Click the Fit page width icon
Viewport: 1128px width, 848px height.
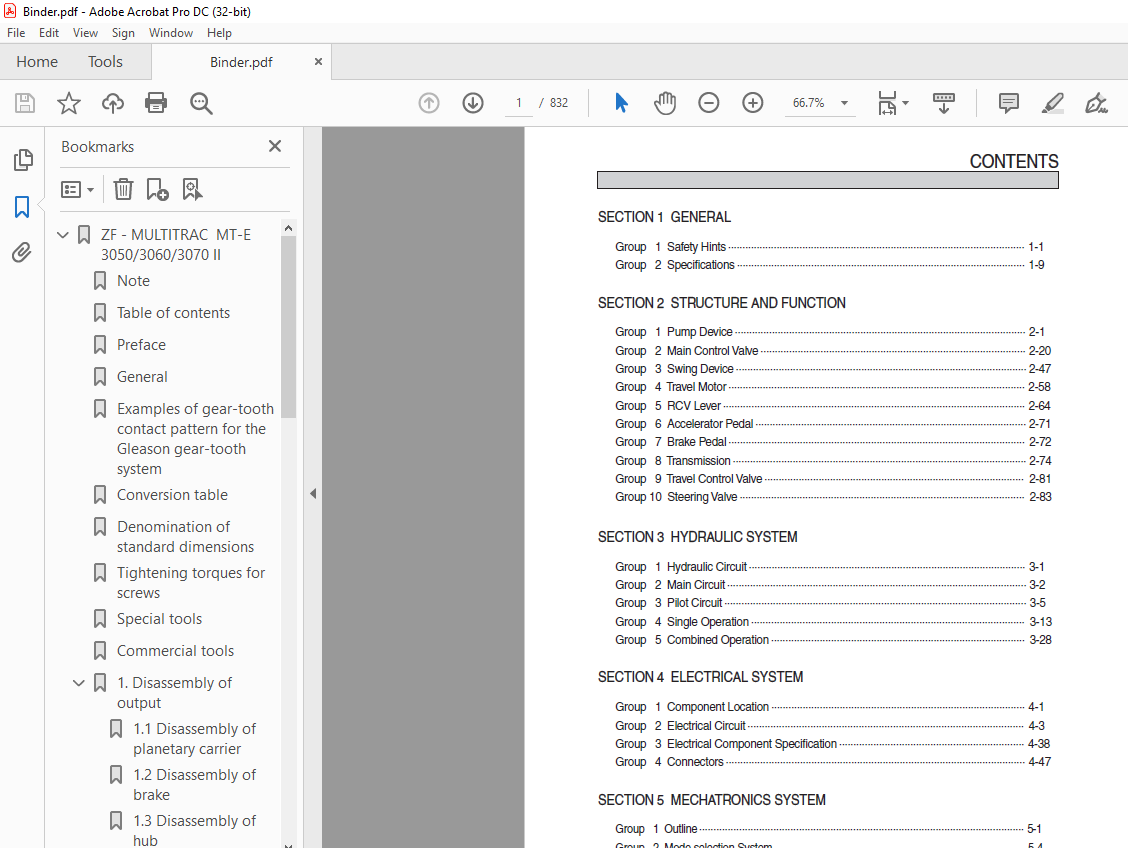tap(888, 103)
